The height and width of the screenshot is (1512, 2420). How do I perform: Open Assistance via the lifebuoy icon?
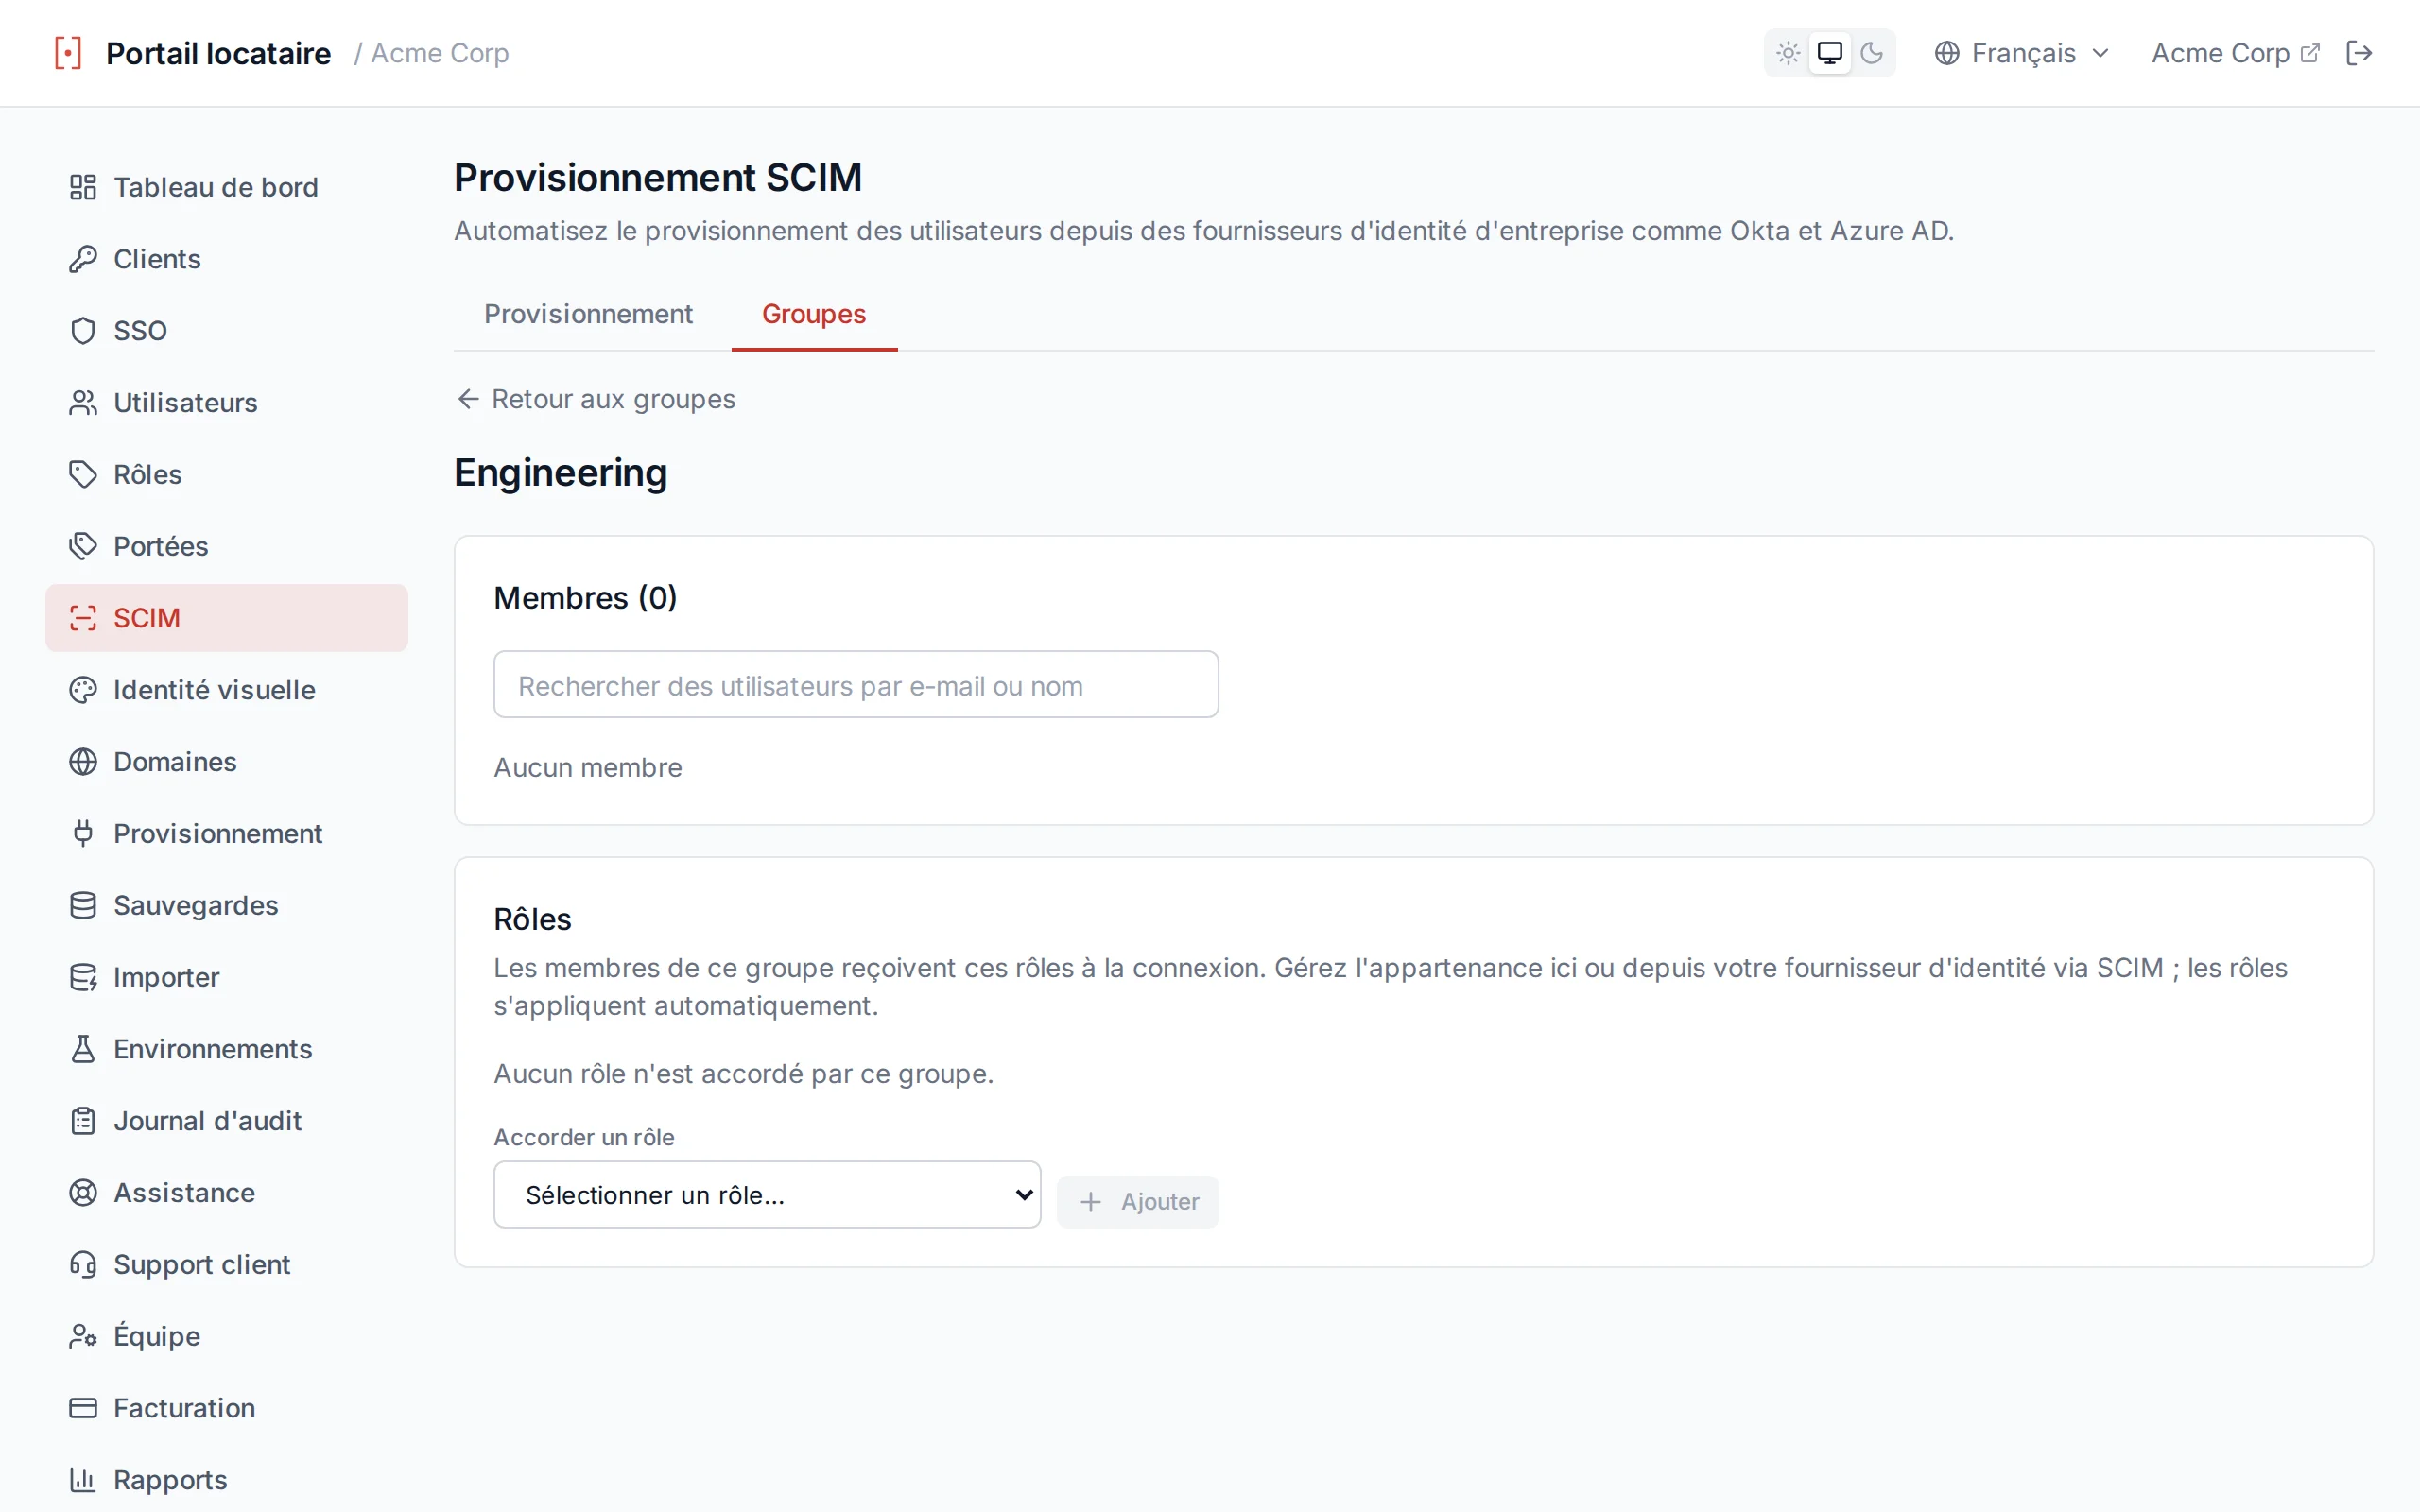click(x=83, y=1193)
